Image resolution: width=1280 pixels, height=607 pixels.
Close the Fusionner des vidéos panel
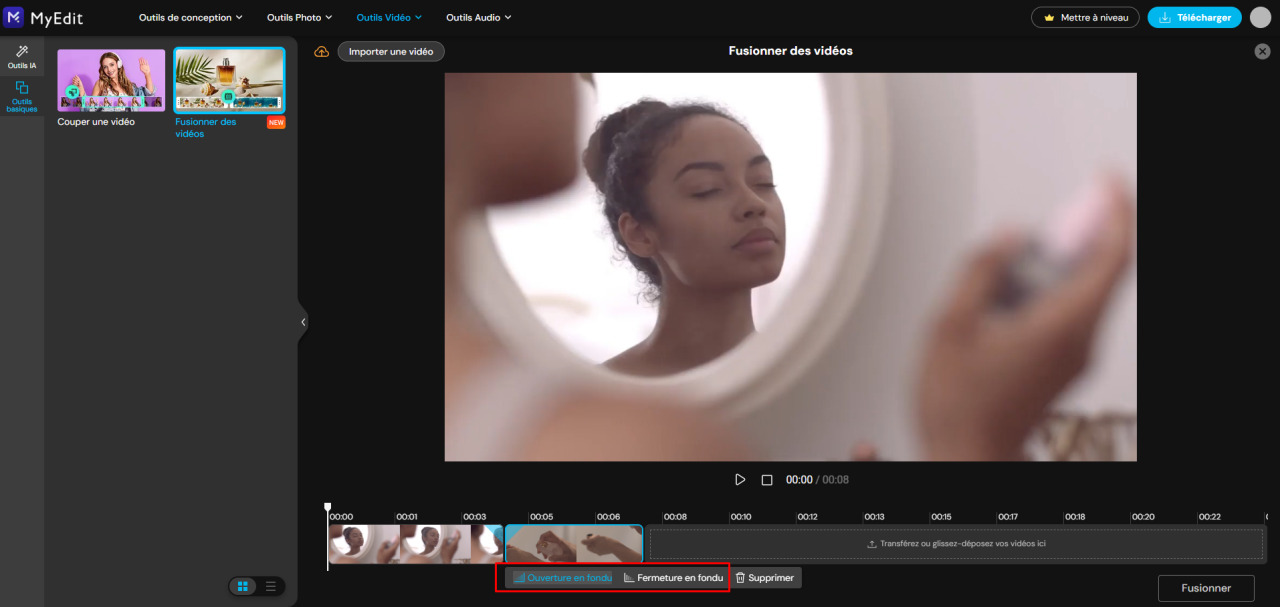pyautogui.click(x=1262, y=51)
